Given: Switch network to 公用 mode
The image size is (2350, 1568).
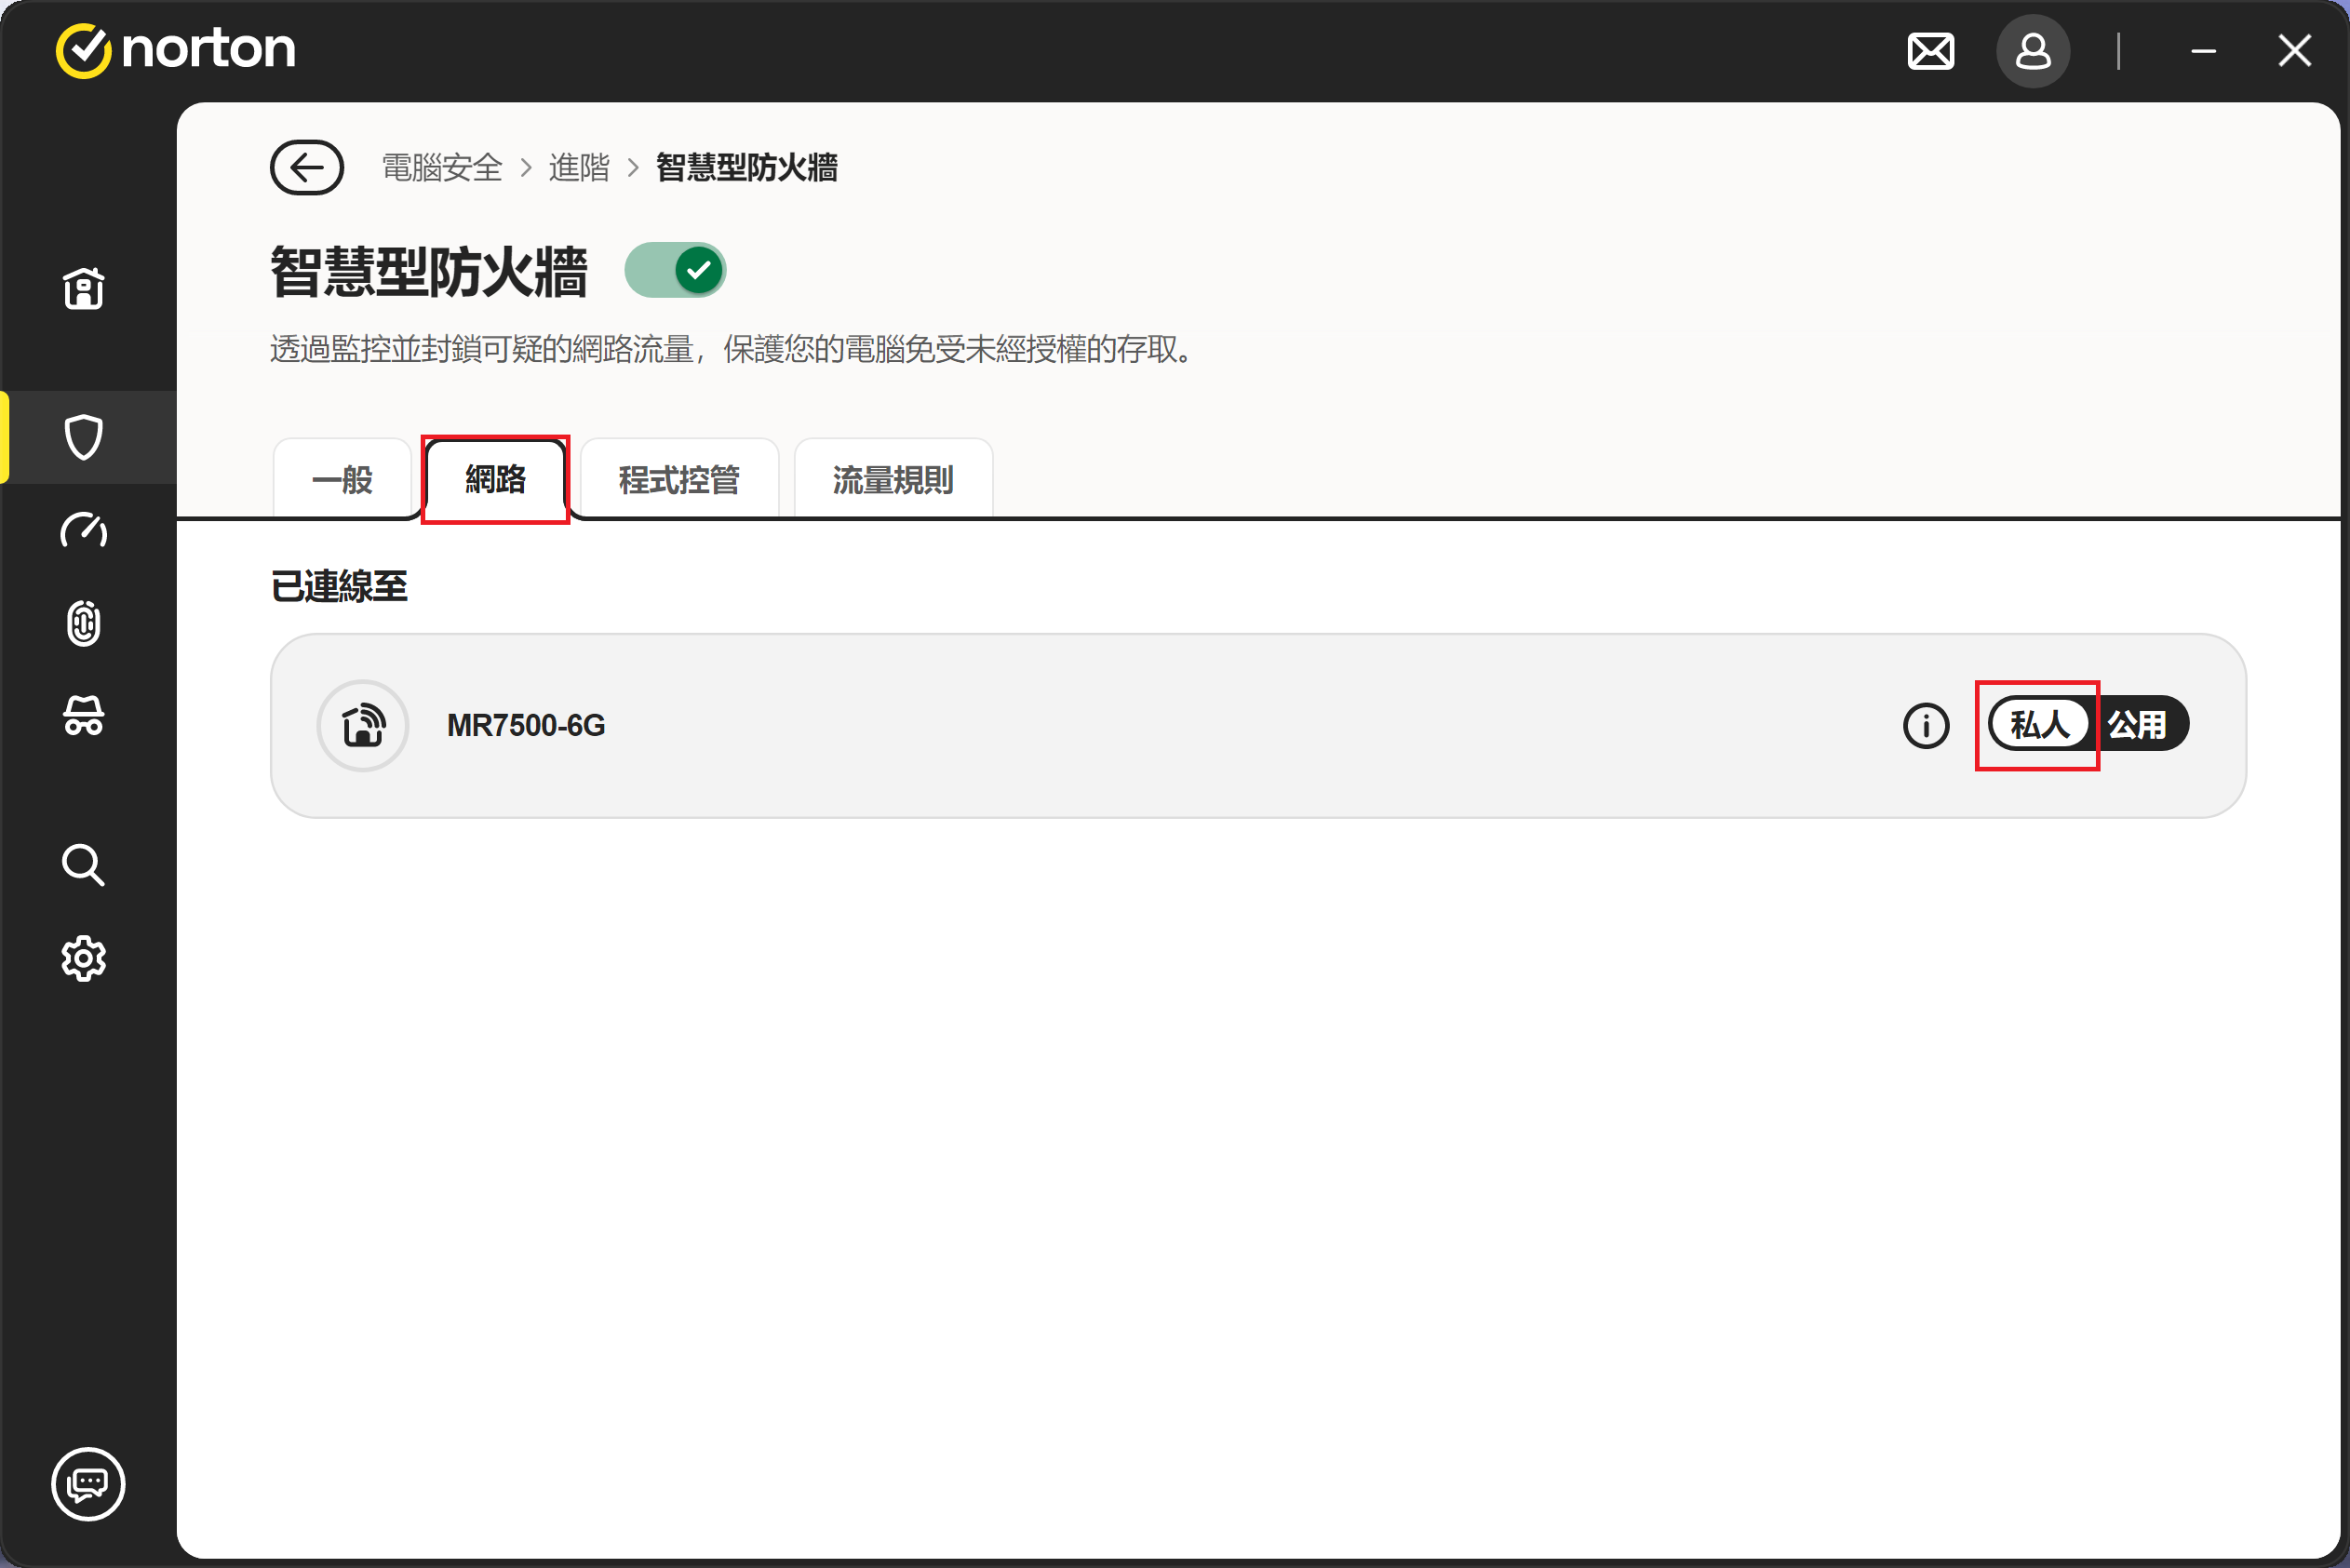Looking at the screenshot, I should coord(2137,724).
